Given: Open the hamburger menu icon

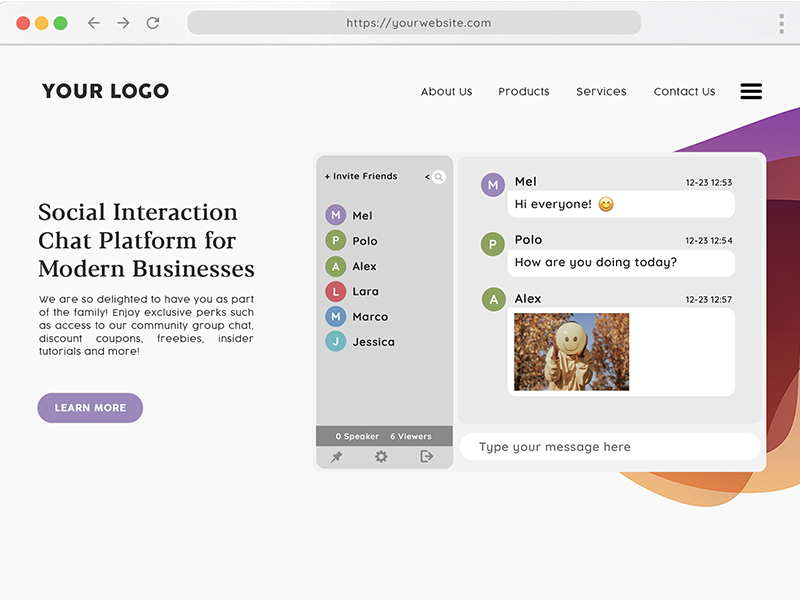Looking at the screenshot, I should coord(751,91).
